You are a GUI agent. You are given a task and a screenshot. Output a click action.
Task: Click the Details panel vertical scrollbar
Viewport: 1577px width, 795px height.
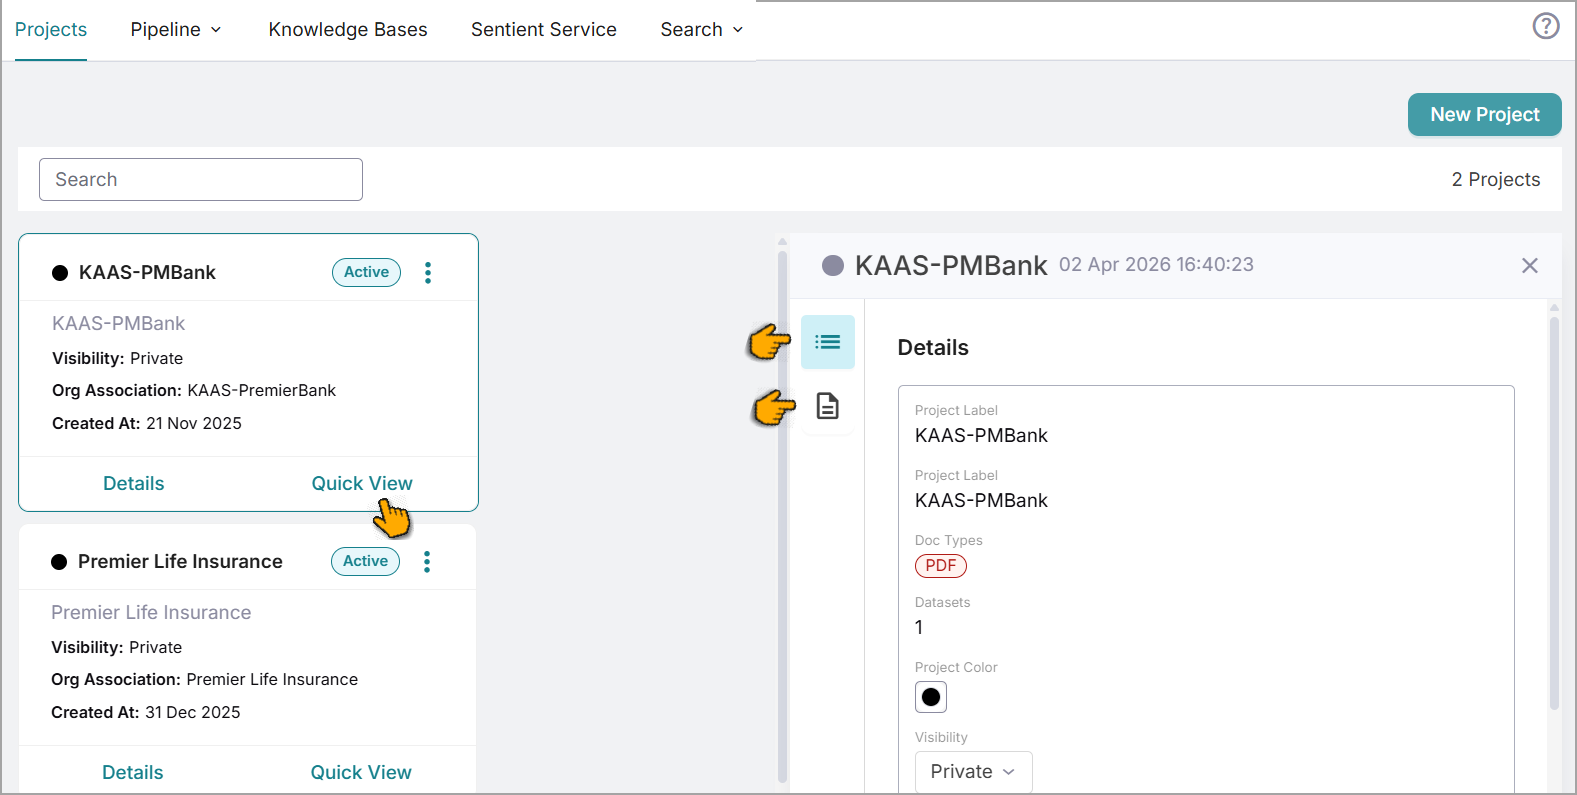point(1554,513)
